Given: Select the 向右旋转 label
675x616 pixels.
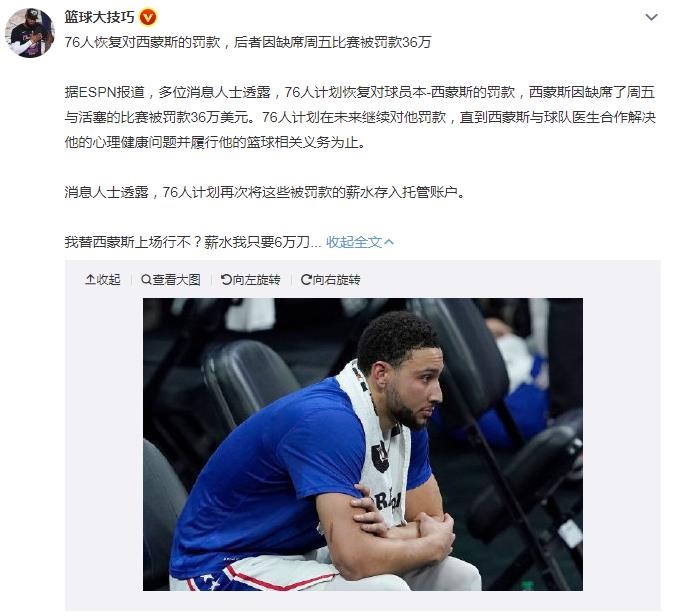Looking at the screenshot, I should point(337,279).
